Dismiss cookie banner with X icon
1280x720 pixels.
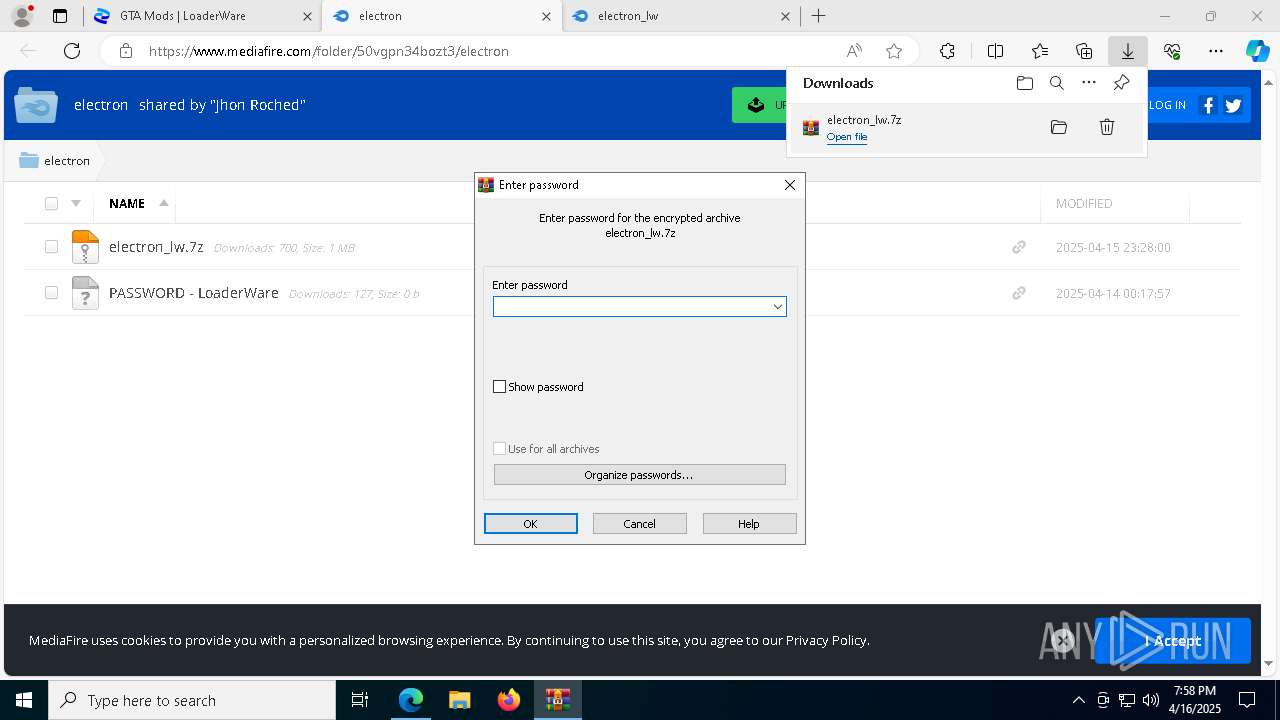[x=1063, y=641]
